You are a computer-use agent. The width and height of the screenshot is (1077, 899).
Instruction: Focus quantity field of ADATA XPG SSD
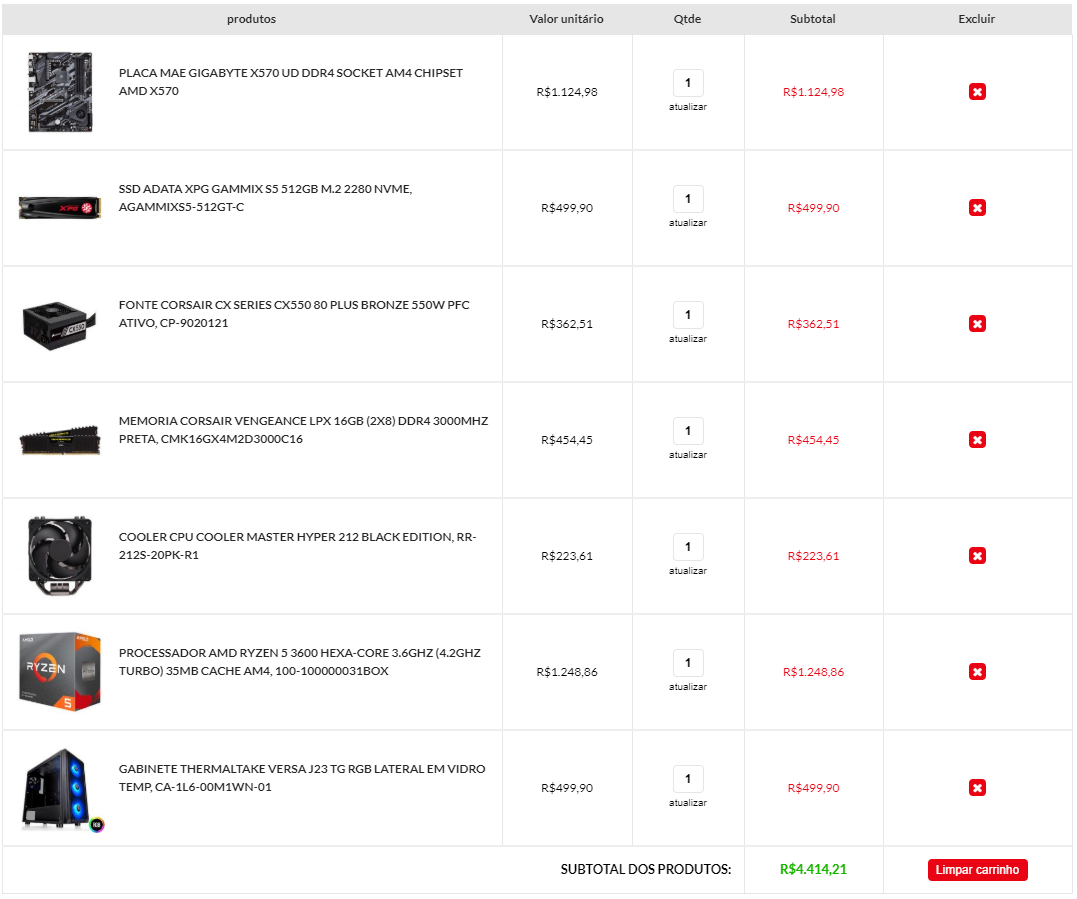pyautogui.click(x=688, y=199)
